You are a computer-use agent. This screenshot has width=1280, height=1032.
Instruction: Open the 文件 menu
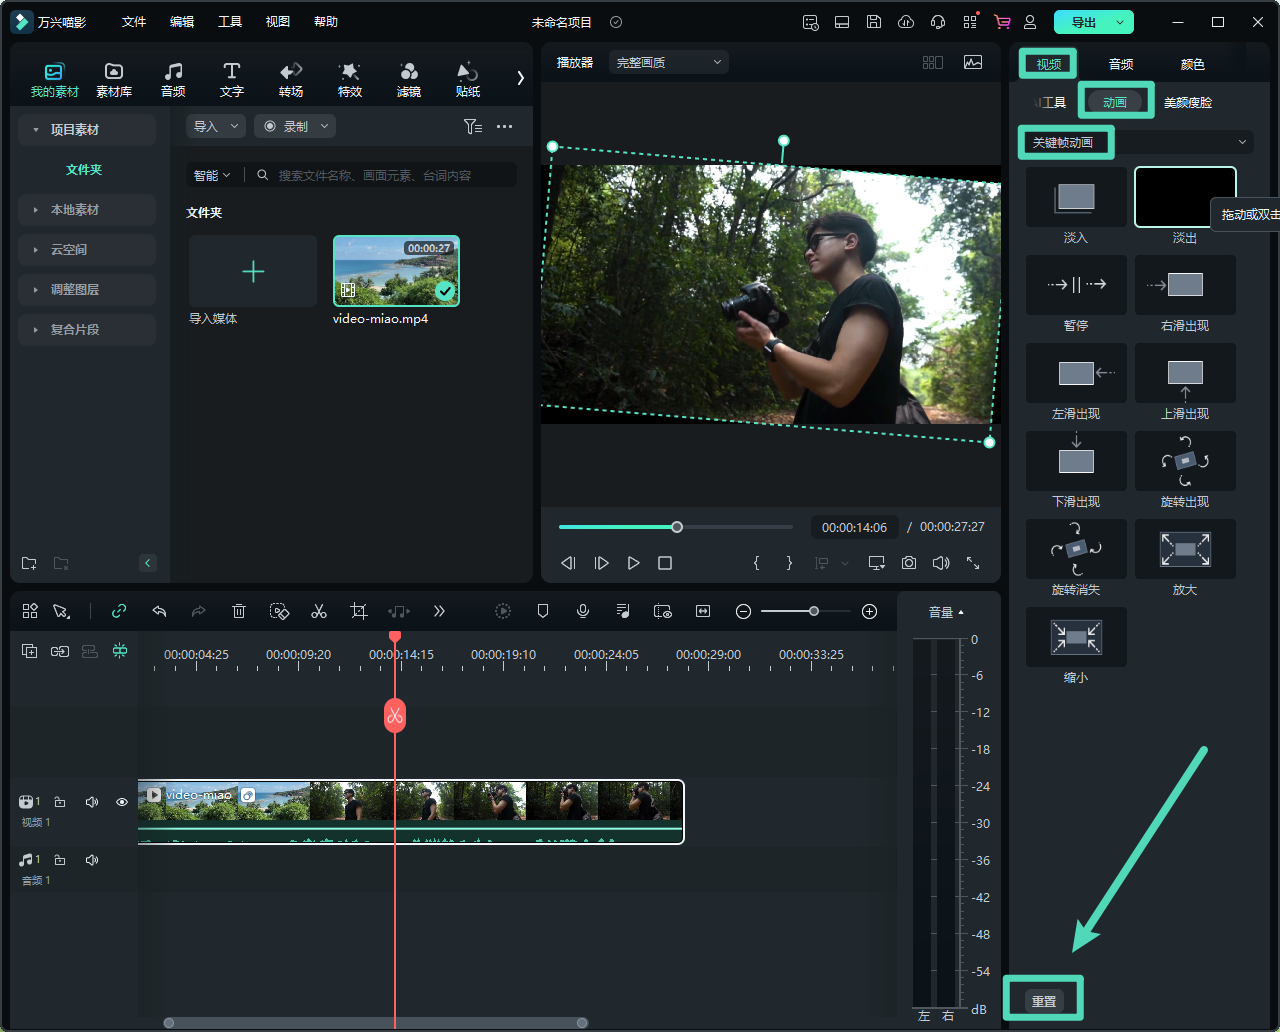134,22
